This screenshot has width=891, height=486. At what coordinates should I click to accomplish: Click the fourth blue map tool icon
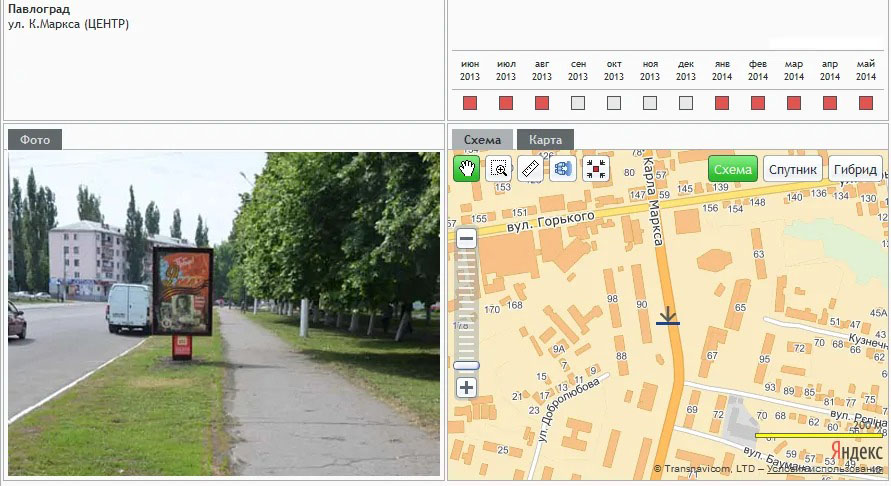(x=563, y=169)
